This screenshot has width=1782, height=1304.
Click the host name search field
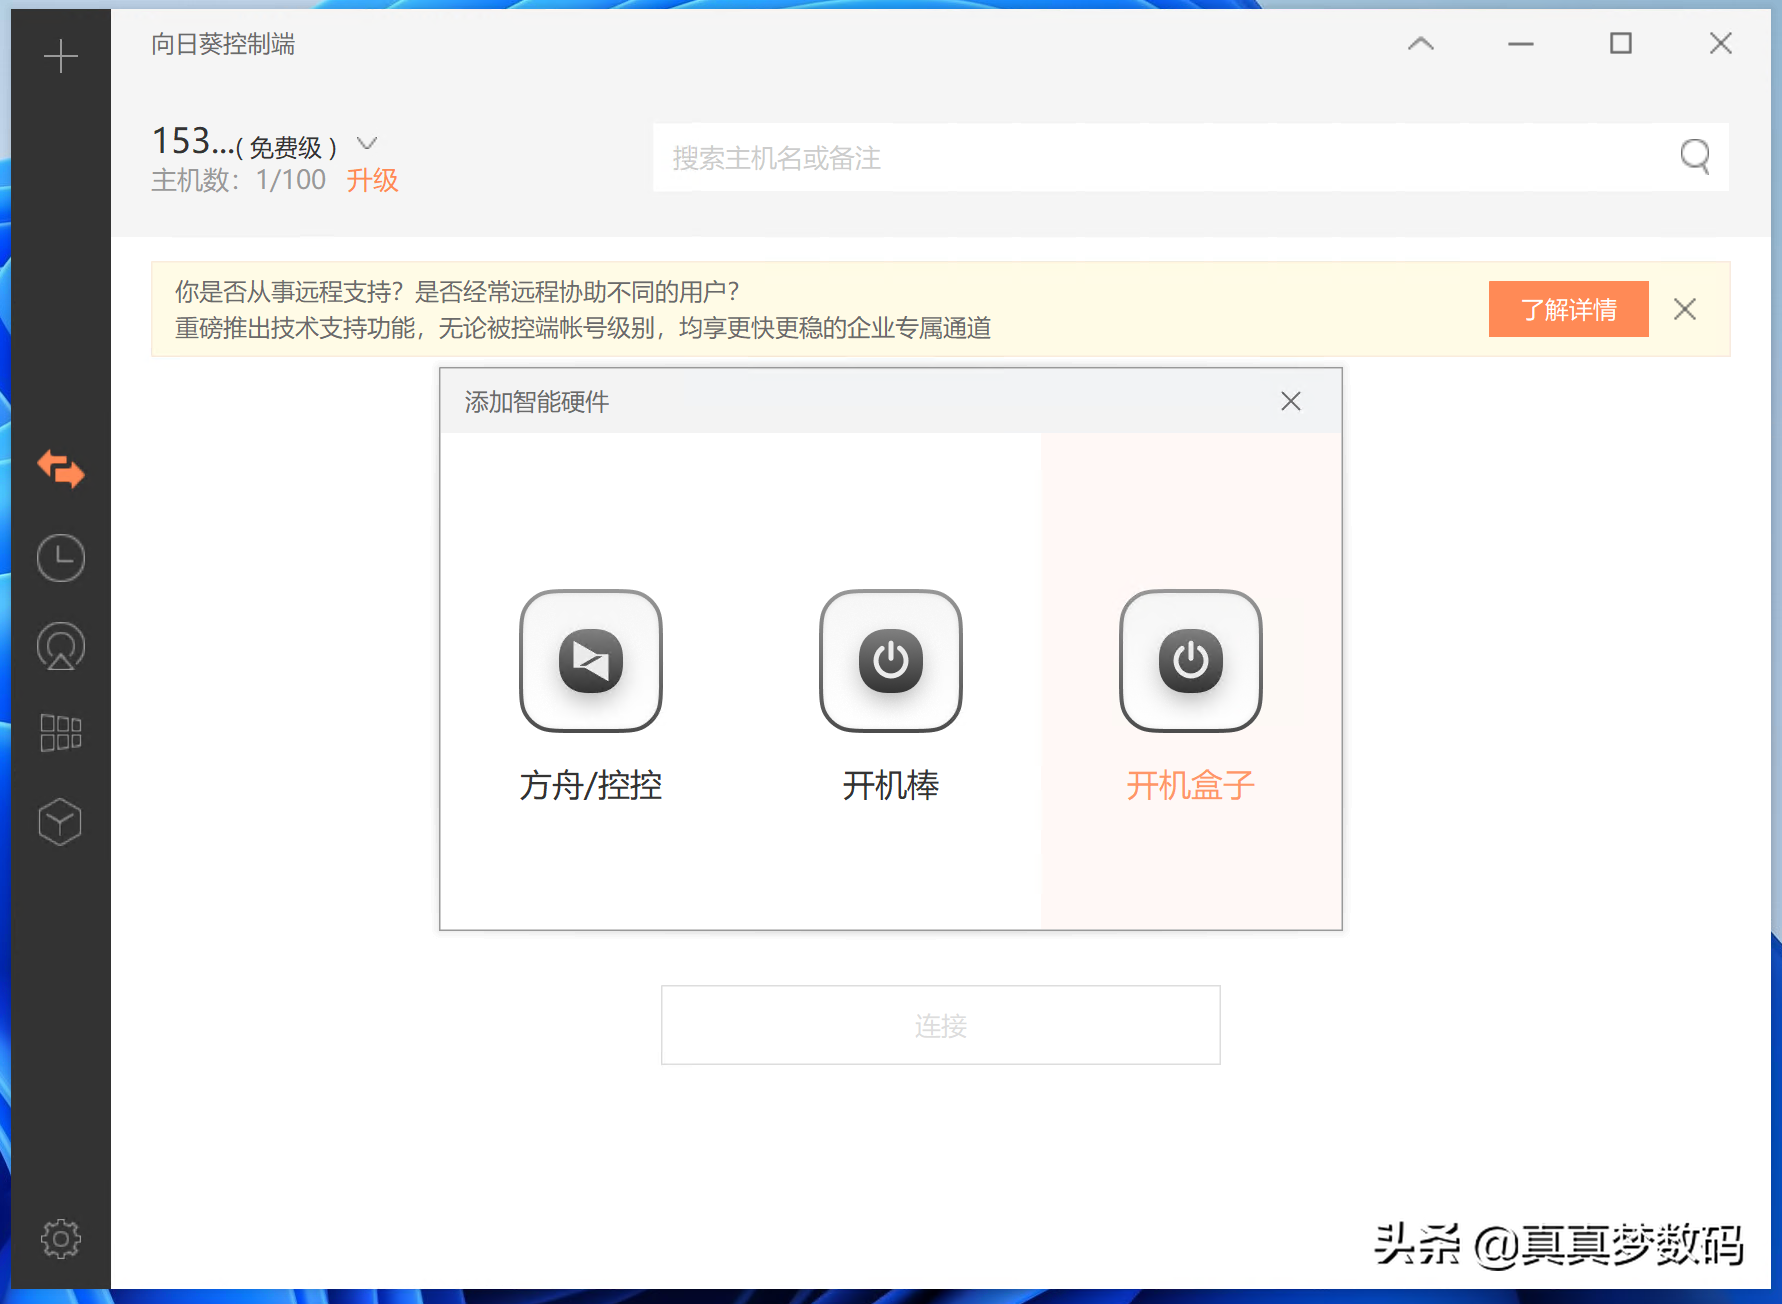click(x=1160, y=158)
